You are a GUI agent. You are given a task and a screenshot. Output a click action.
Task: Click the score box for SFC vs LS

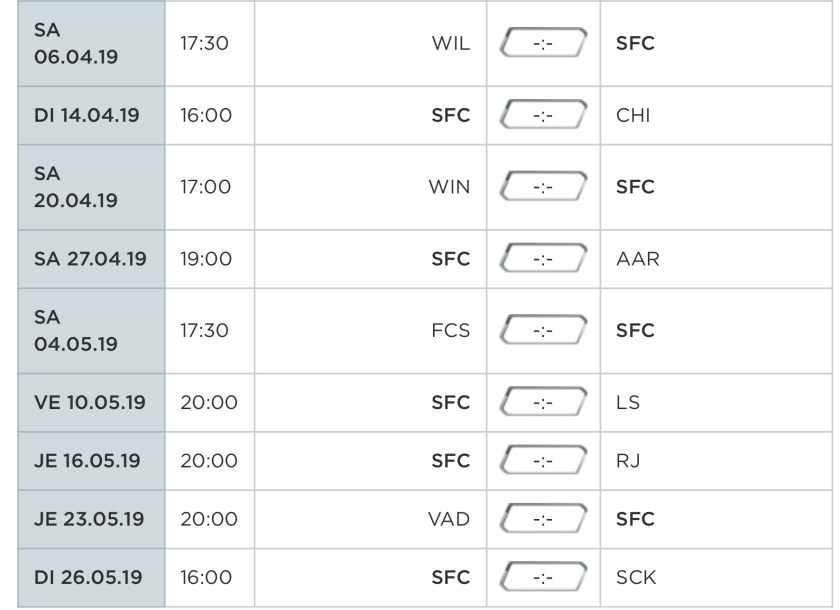(543, 403)
